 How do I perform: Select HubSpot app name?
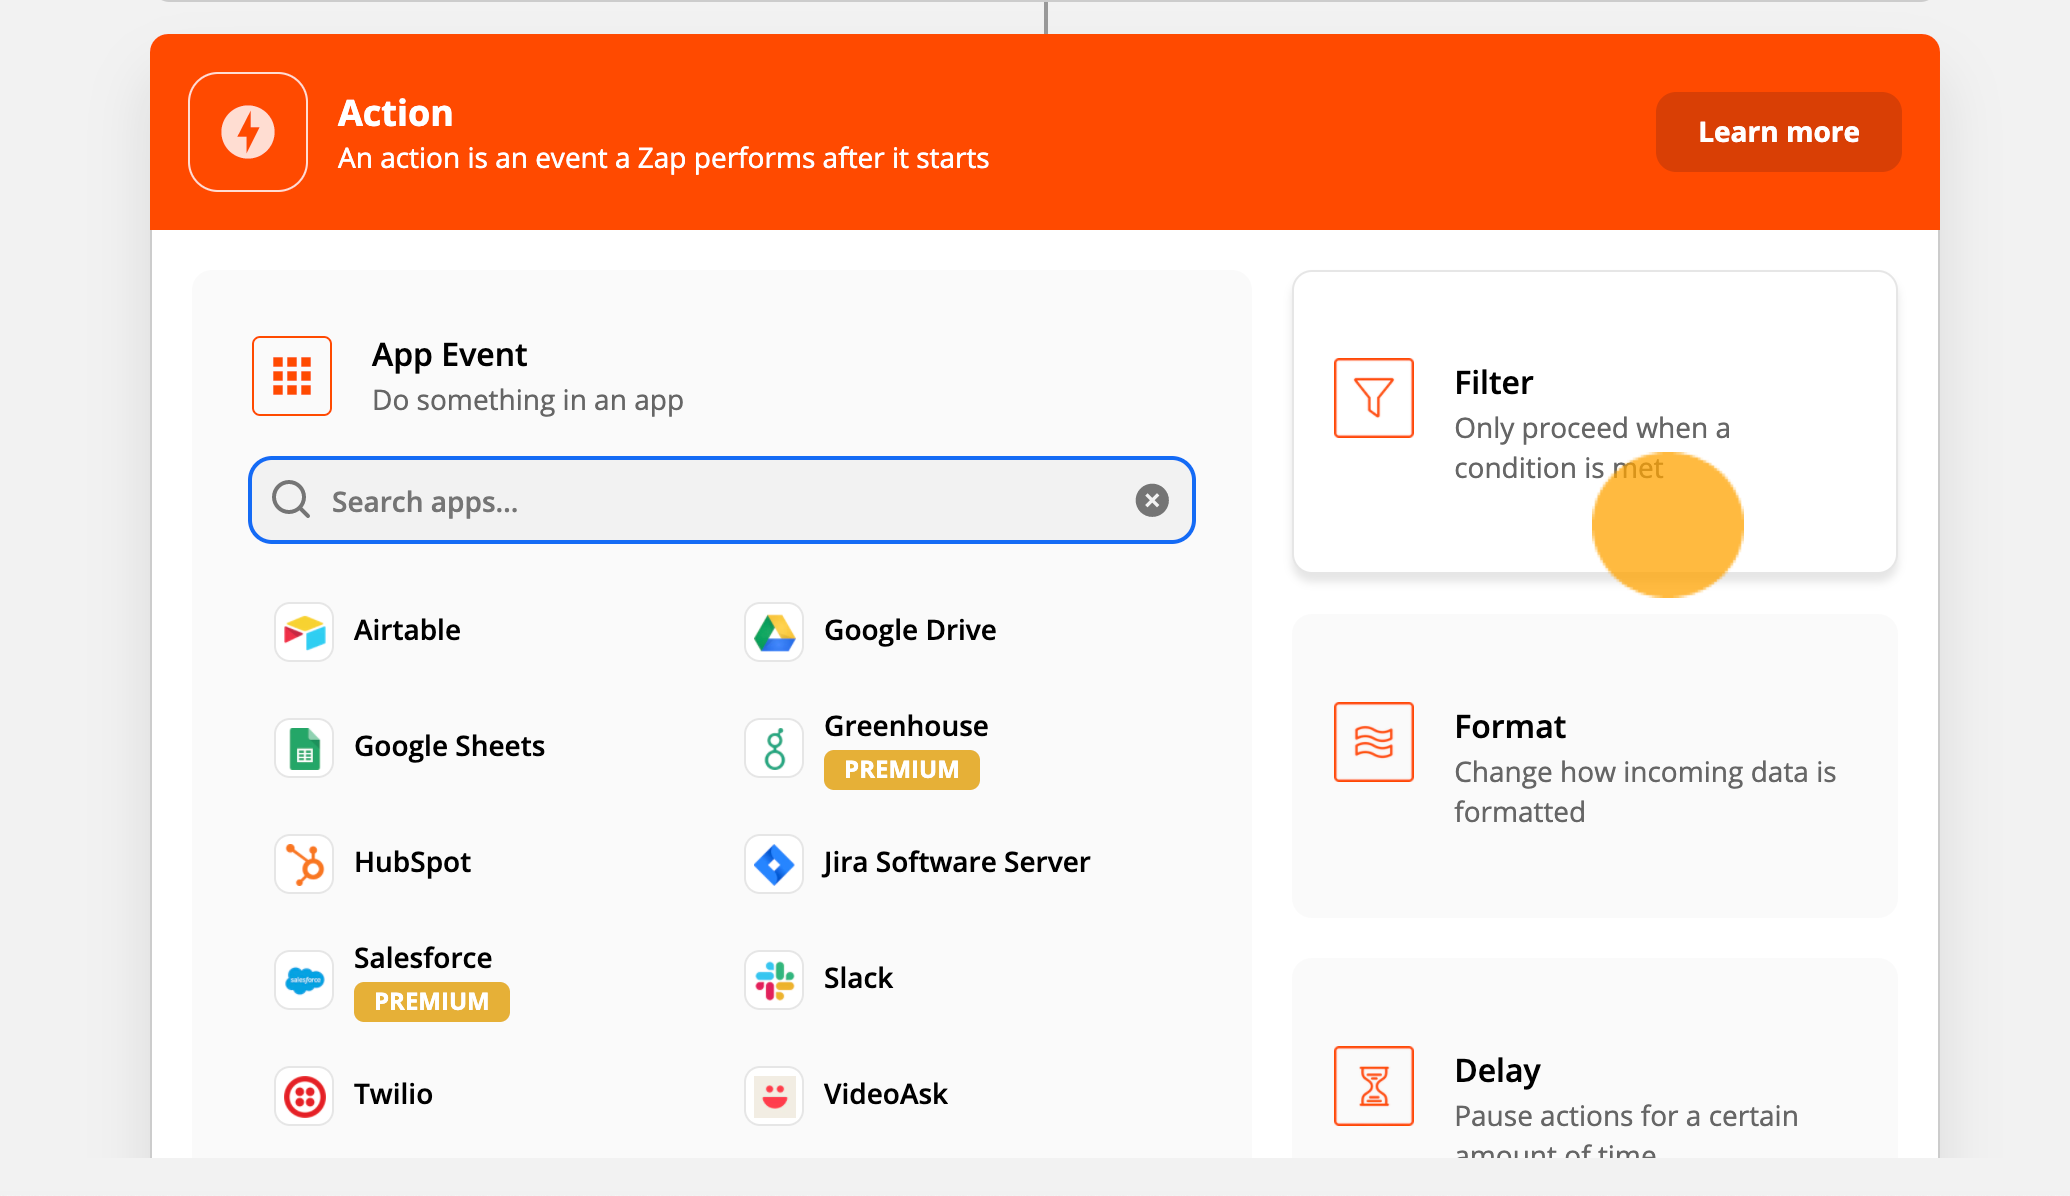[412, 862]
